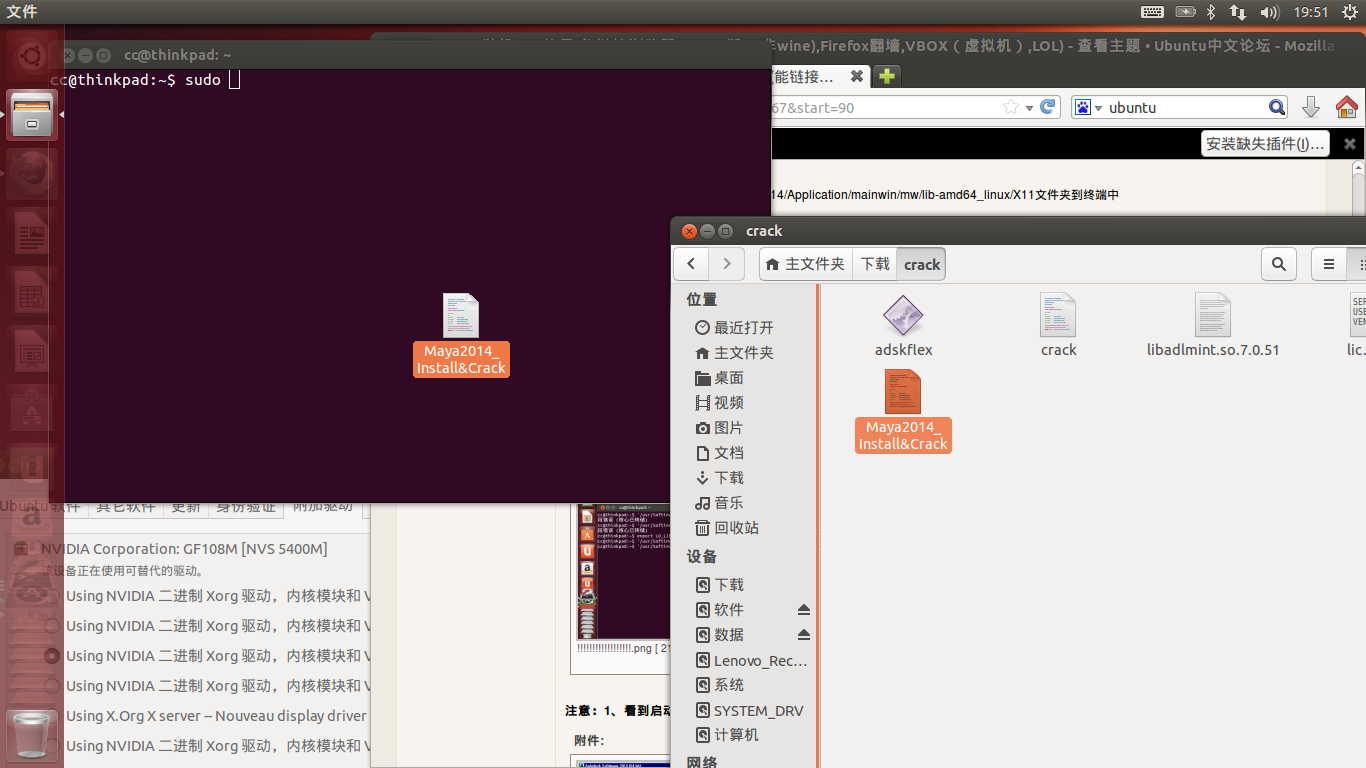Eject the 软件 device
The height and width of the screenshot is (768, 1366).
coord(804,609)
